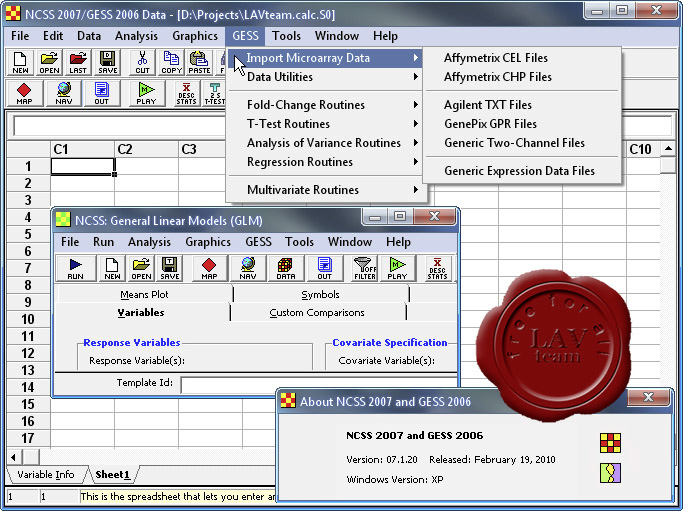Choose Agilent TXT Files from submenu
This screenshot has width=683, height=511.
(x=522, y=105)
